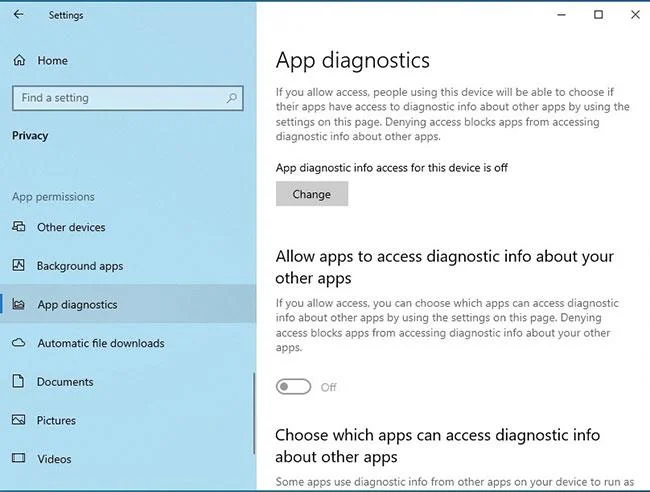Click 'Choose which apps can access' heading
The image size is (650, 492).
point(437,446)
